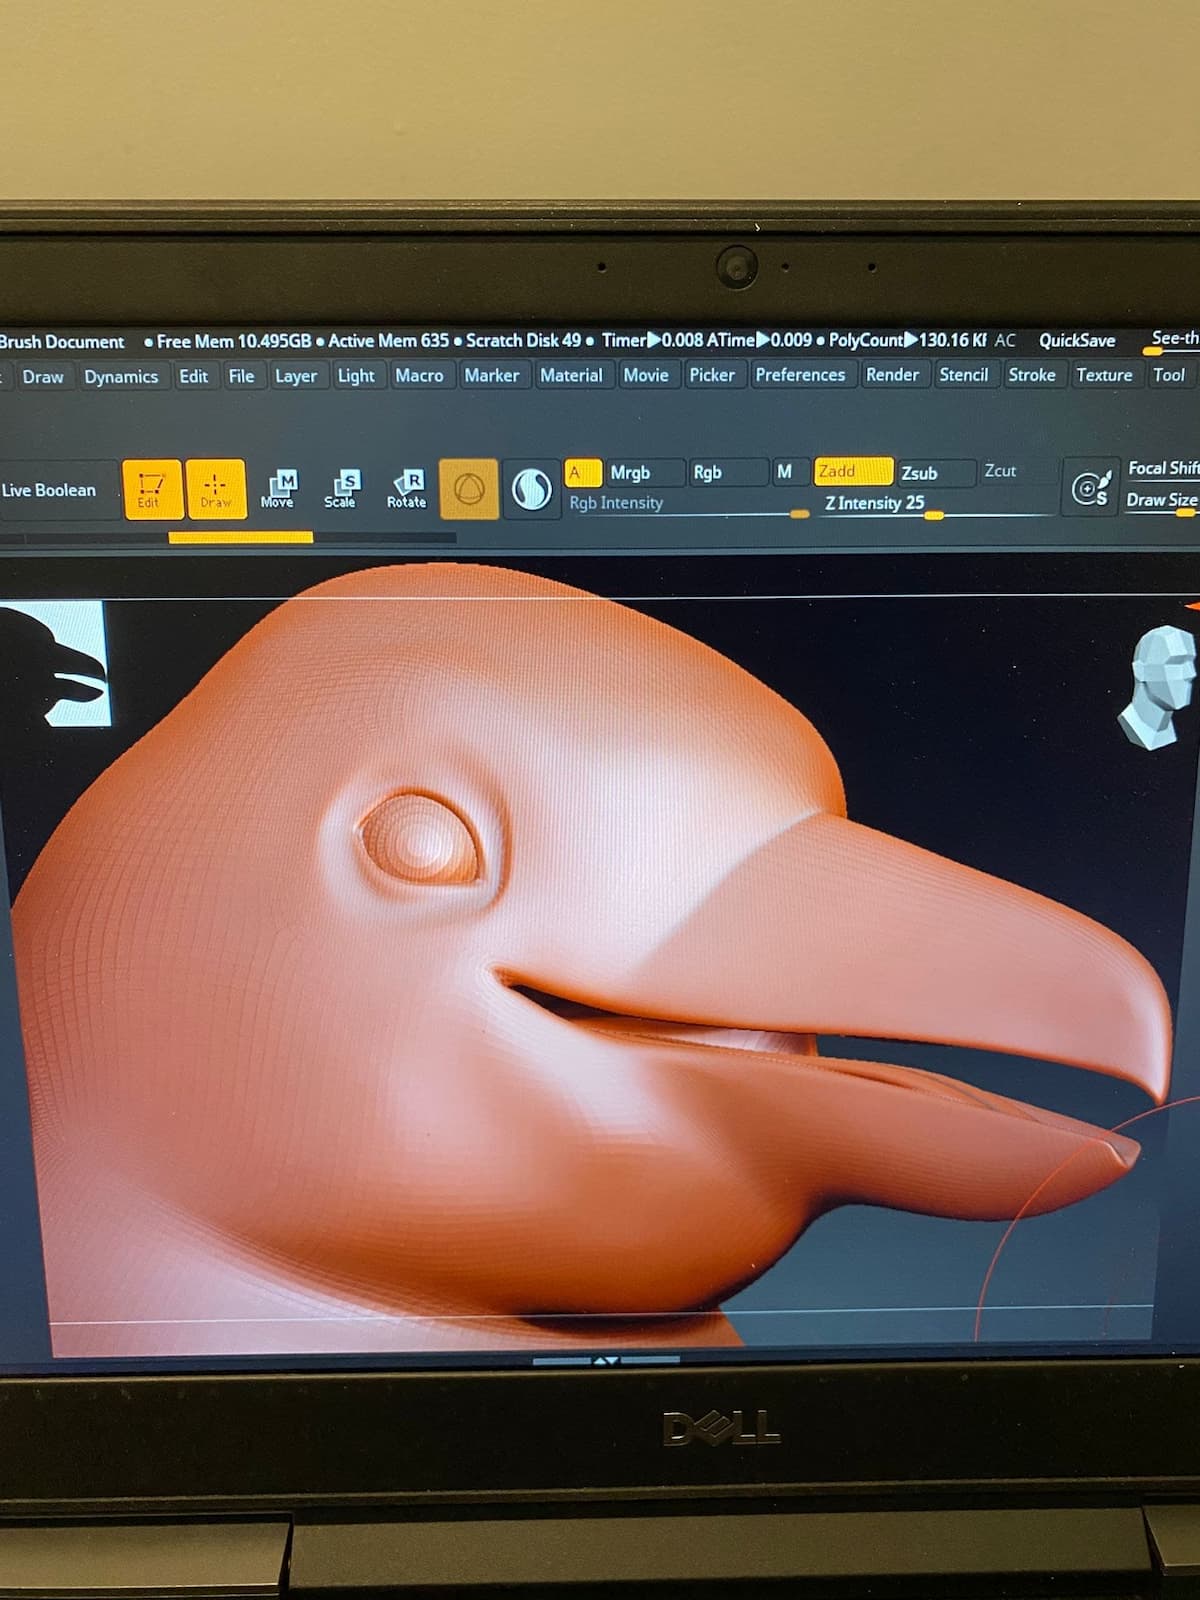
Task: Click the crow reference thumbnail
Action: tap(62, 664)
